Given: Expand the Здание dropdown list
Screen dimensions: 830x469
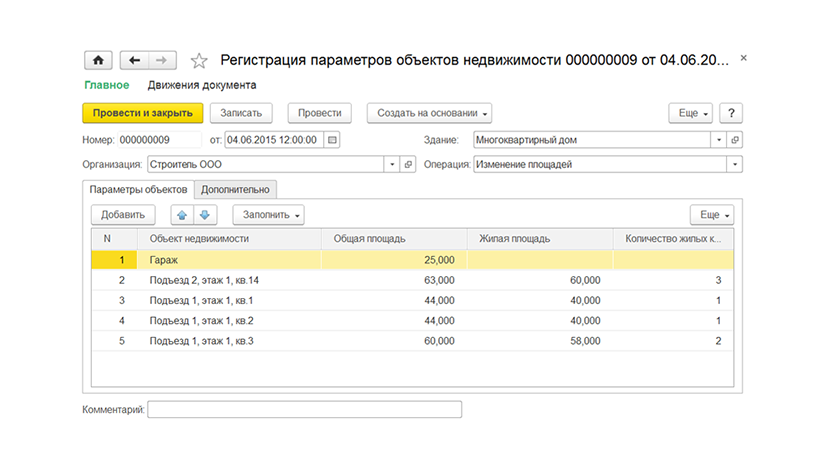Looking at the screenshot, I should 719,140.
